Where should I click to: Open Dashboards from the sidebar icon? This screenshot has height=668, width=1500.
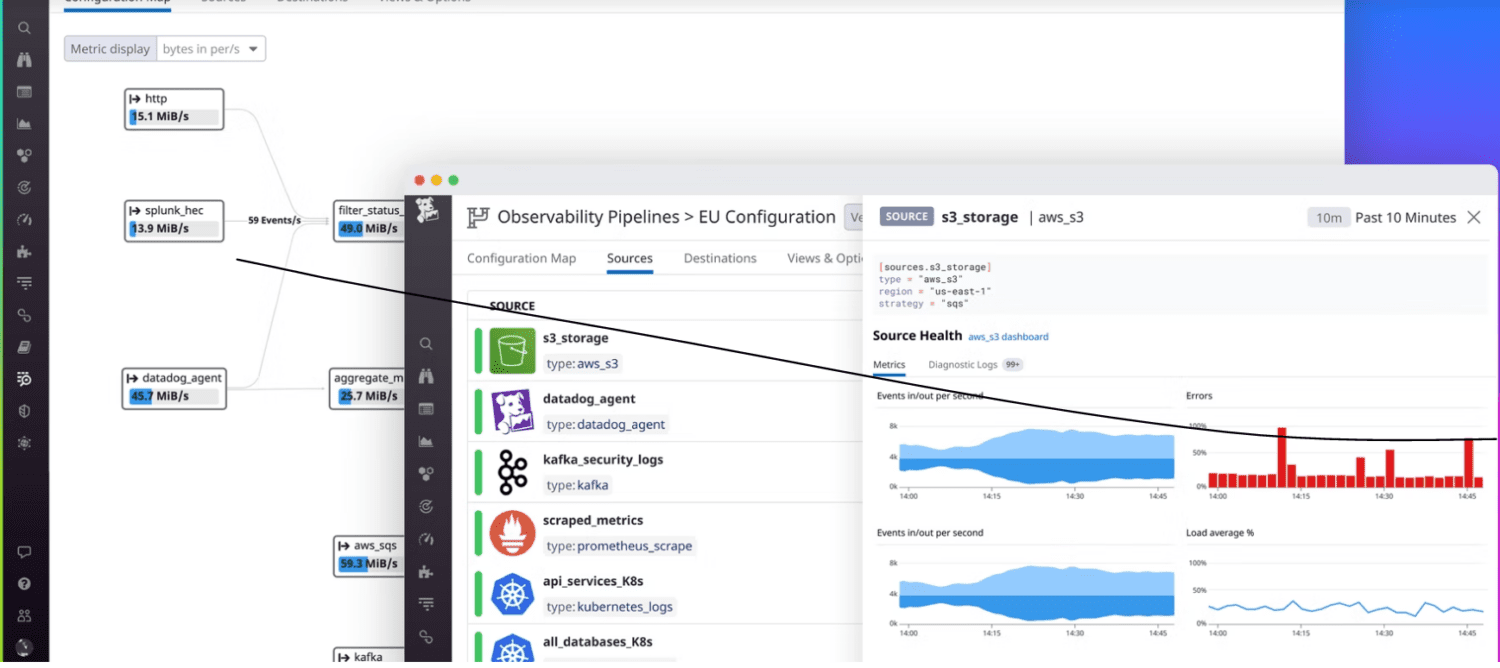tap(24, 93)
